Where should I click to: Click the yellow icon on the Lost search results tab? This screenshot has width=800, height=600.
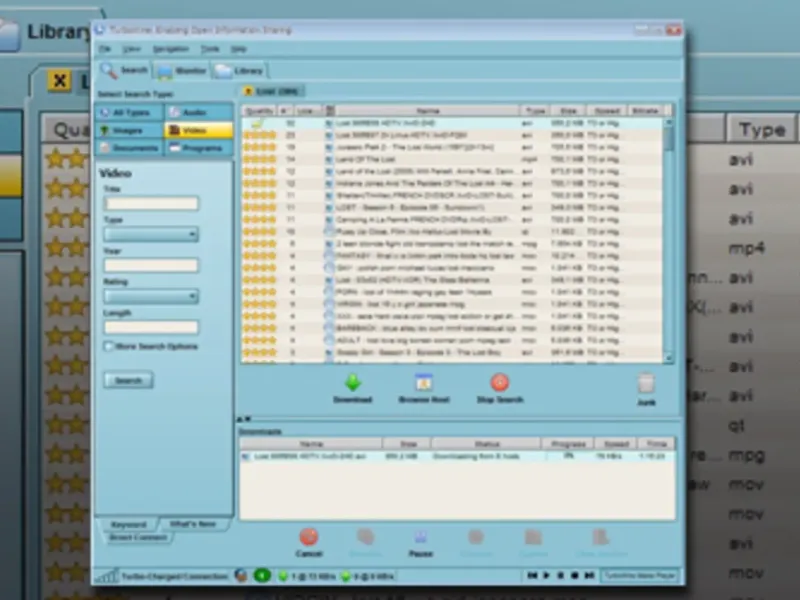[x=248, y=91]
